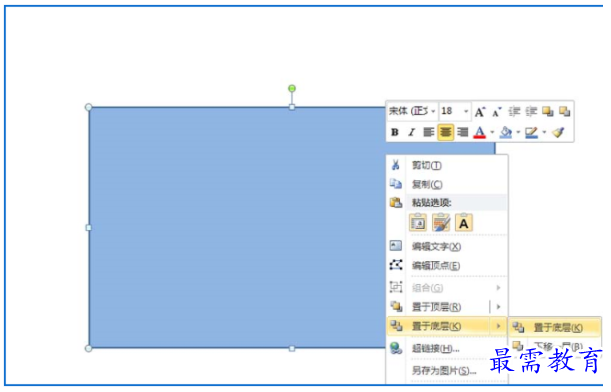Screen dimensions: 611x392
Task: Select 置于底层(K) in the submenu
Action: point(555,327)
